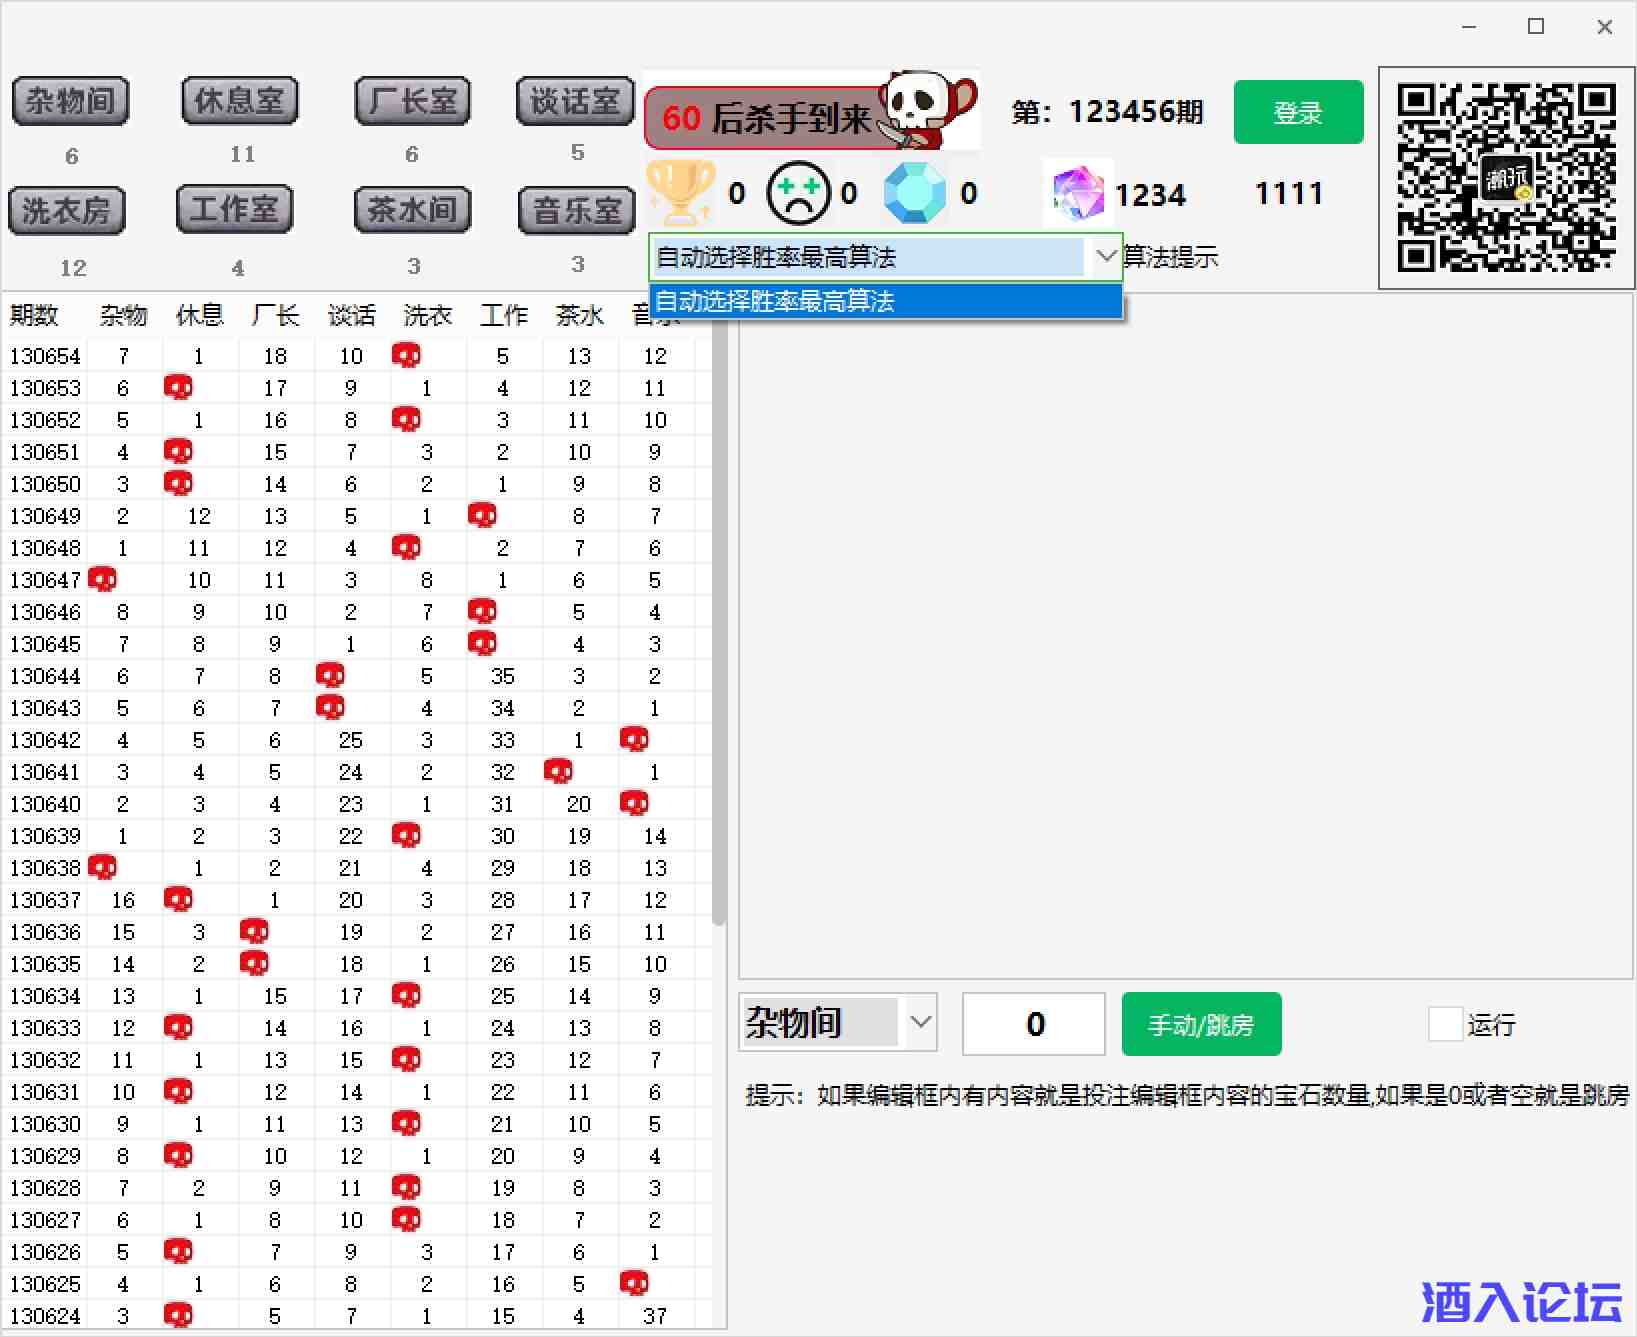
Task: Select the 厂长室 room button
Action: tap(412, 100)
